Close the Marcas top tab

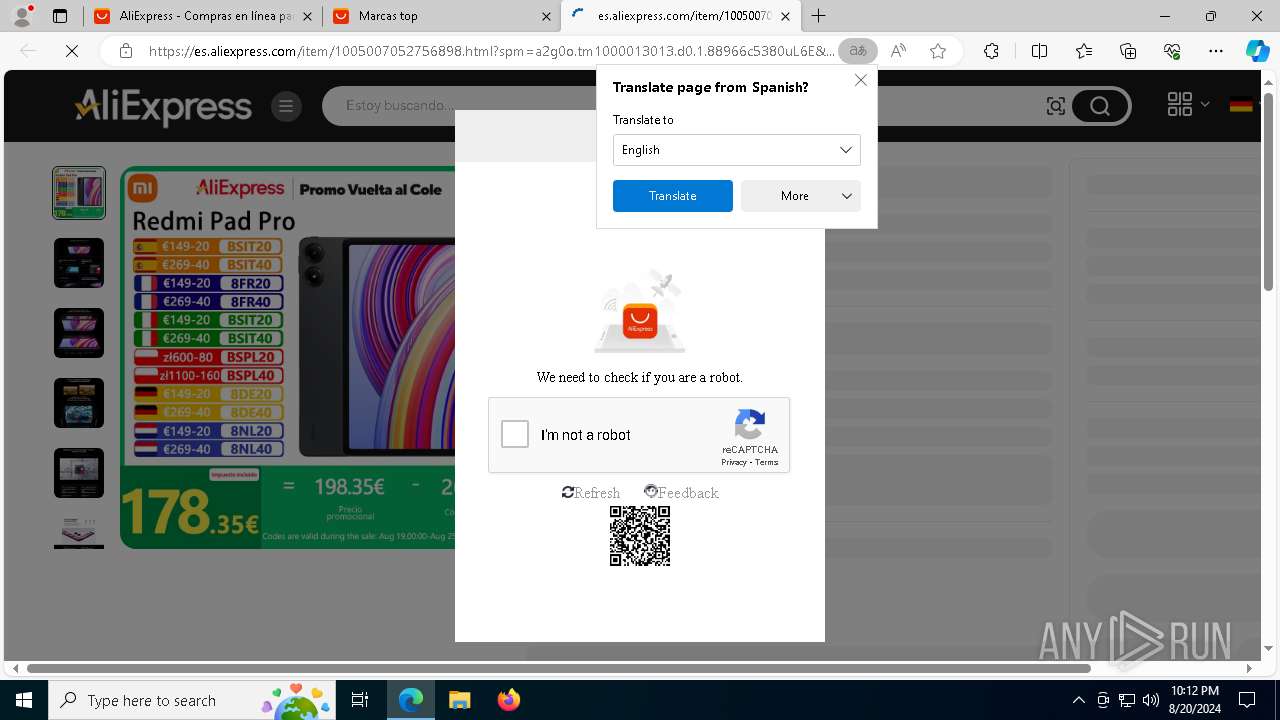point(546,16)
